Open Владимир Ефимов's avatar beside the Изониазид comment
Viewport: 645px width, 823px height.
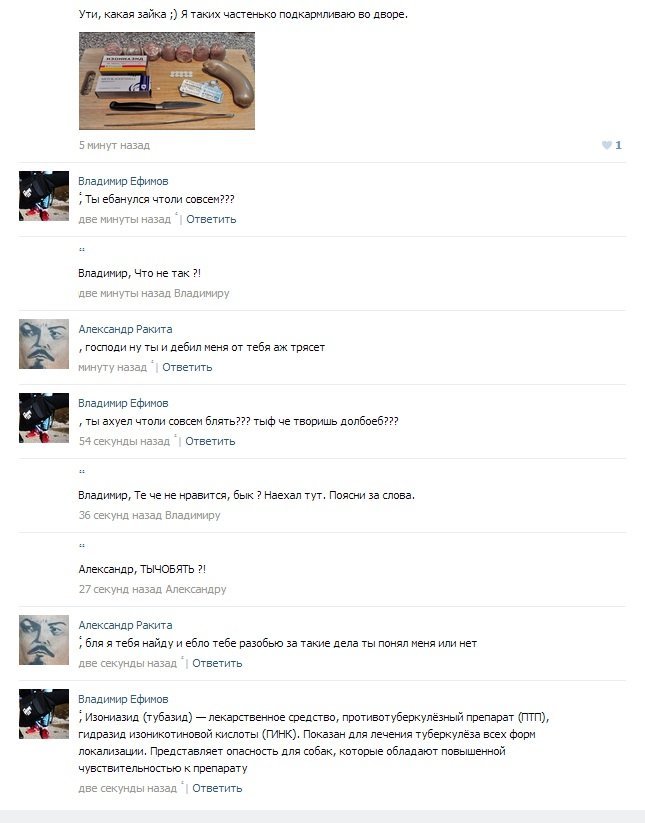[44, 714]
